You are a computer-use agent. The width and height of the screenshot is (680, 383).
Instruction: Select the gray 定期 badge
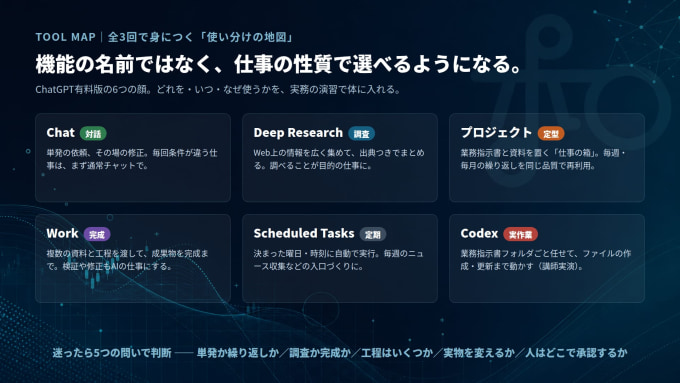coord(373,234)
